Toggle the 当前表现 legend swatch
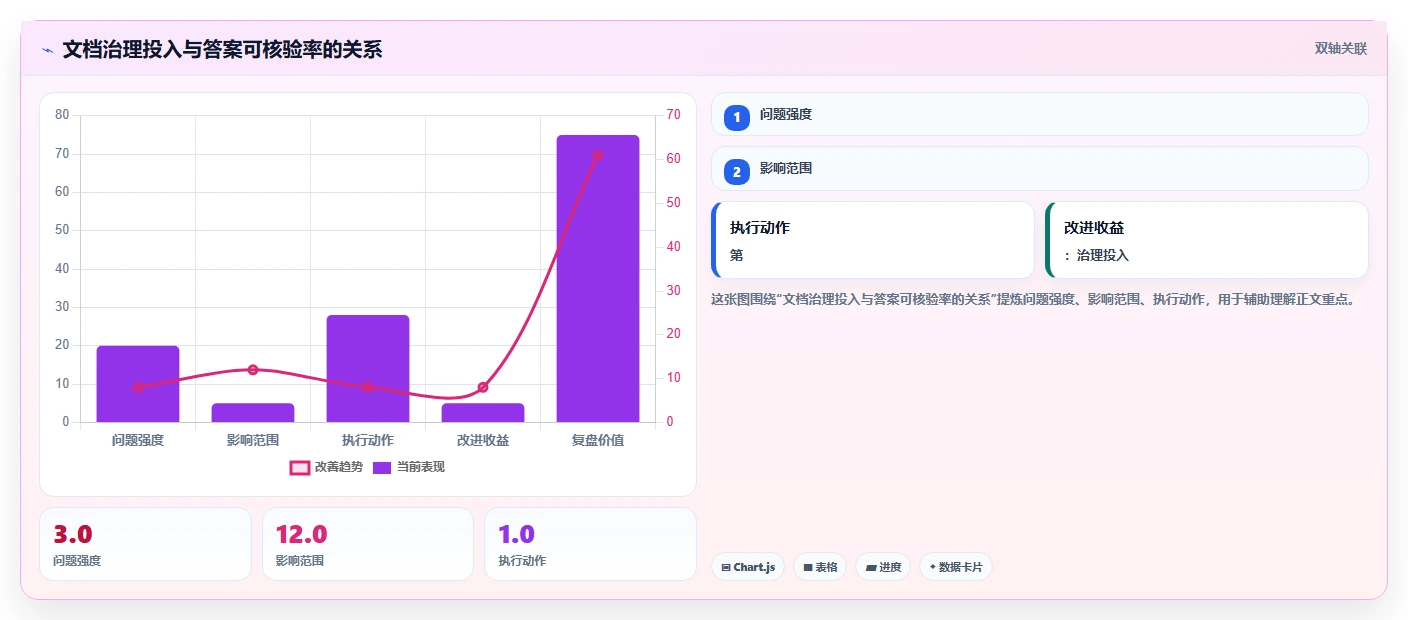This screenshot has height=620, width=1408. point(382,467)
